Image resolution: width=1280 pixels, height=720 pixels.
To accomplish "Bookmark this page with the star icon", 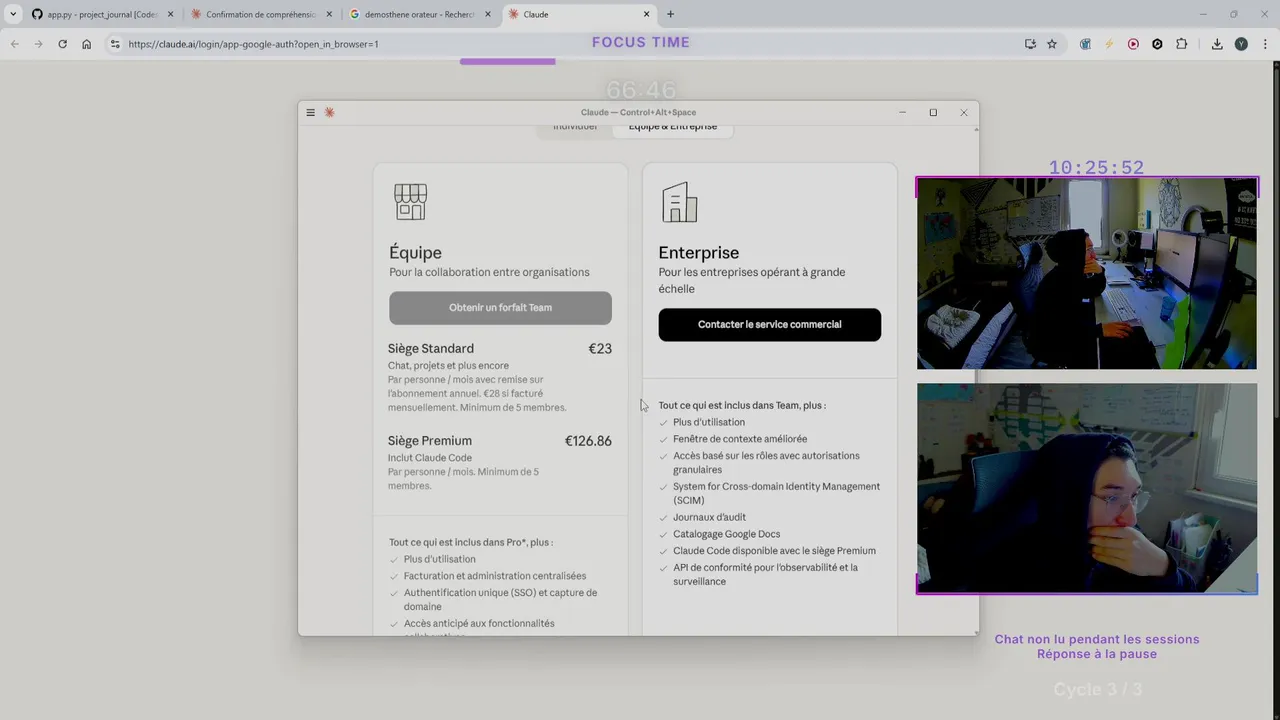I will click(1052, 44).
